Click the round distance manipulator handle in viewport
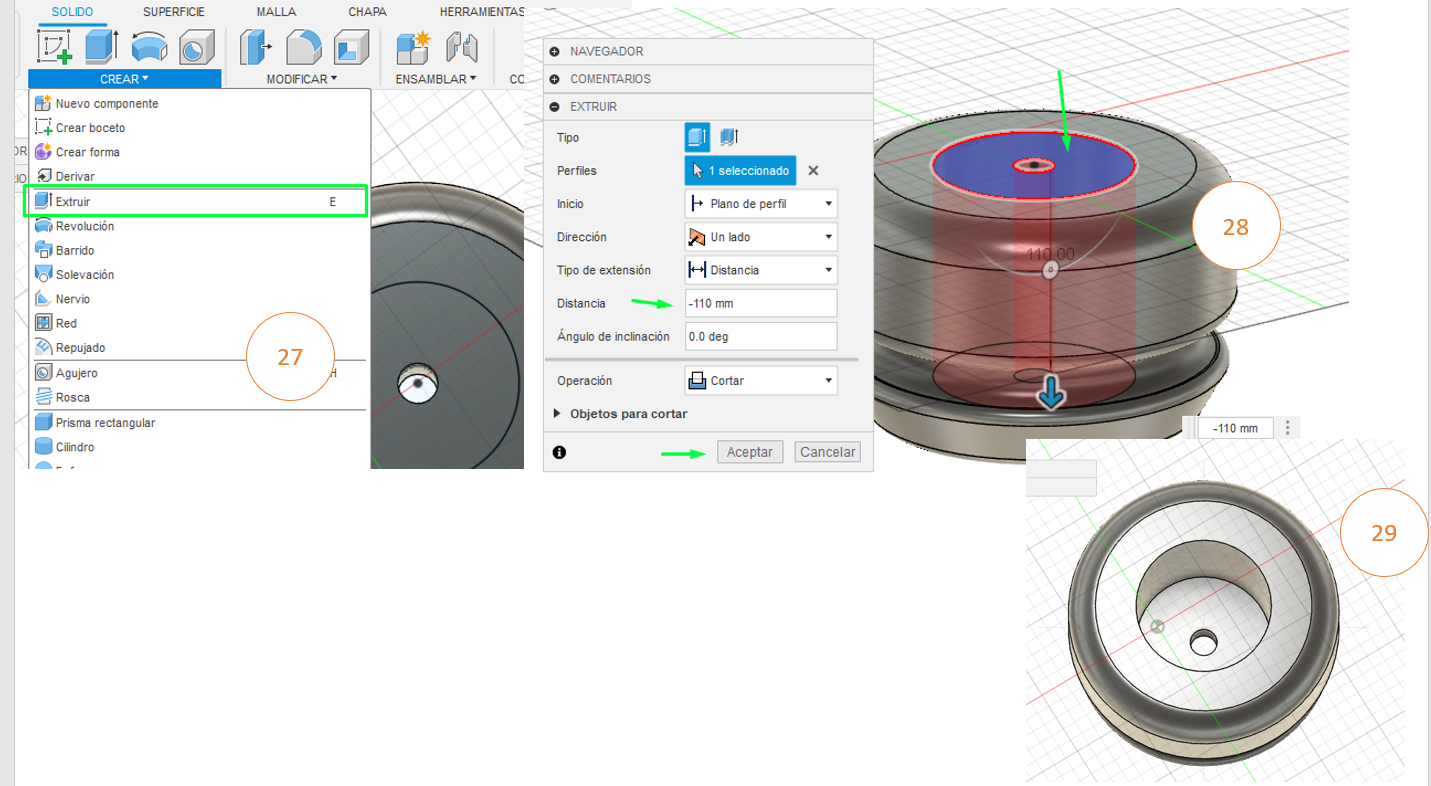This screenshot has width=1431, height=786. pos(1049,271)
